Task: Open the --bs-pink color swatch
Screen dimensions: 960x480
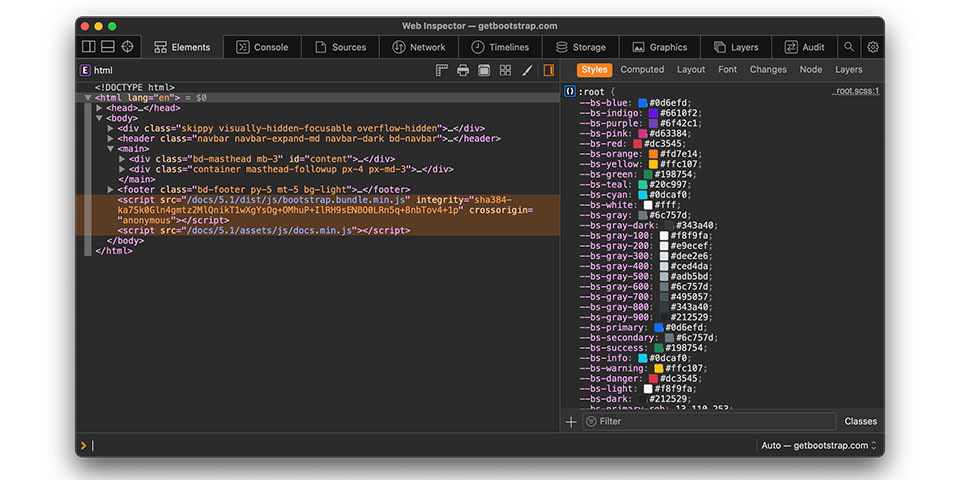Action: click(x=643, y=133)
